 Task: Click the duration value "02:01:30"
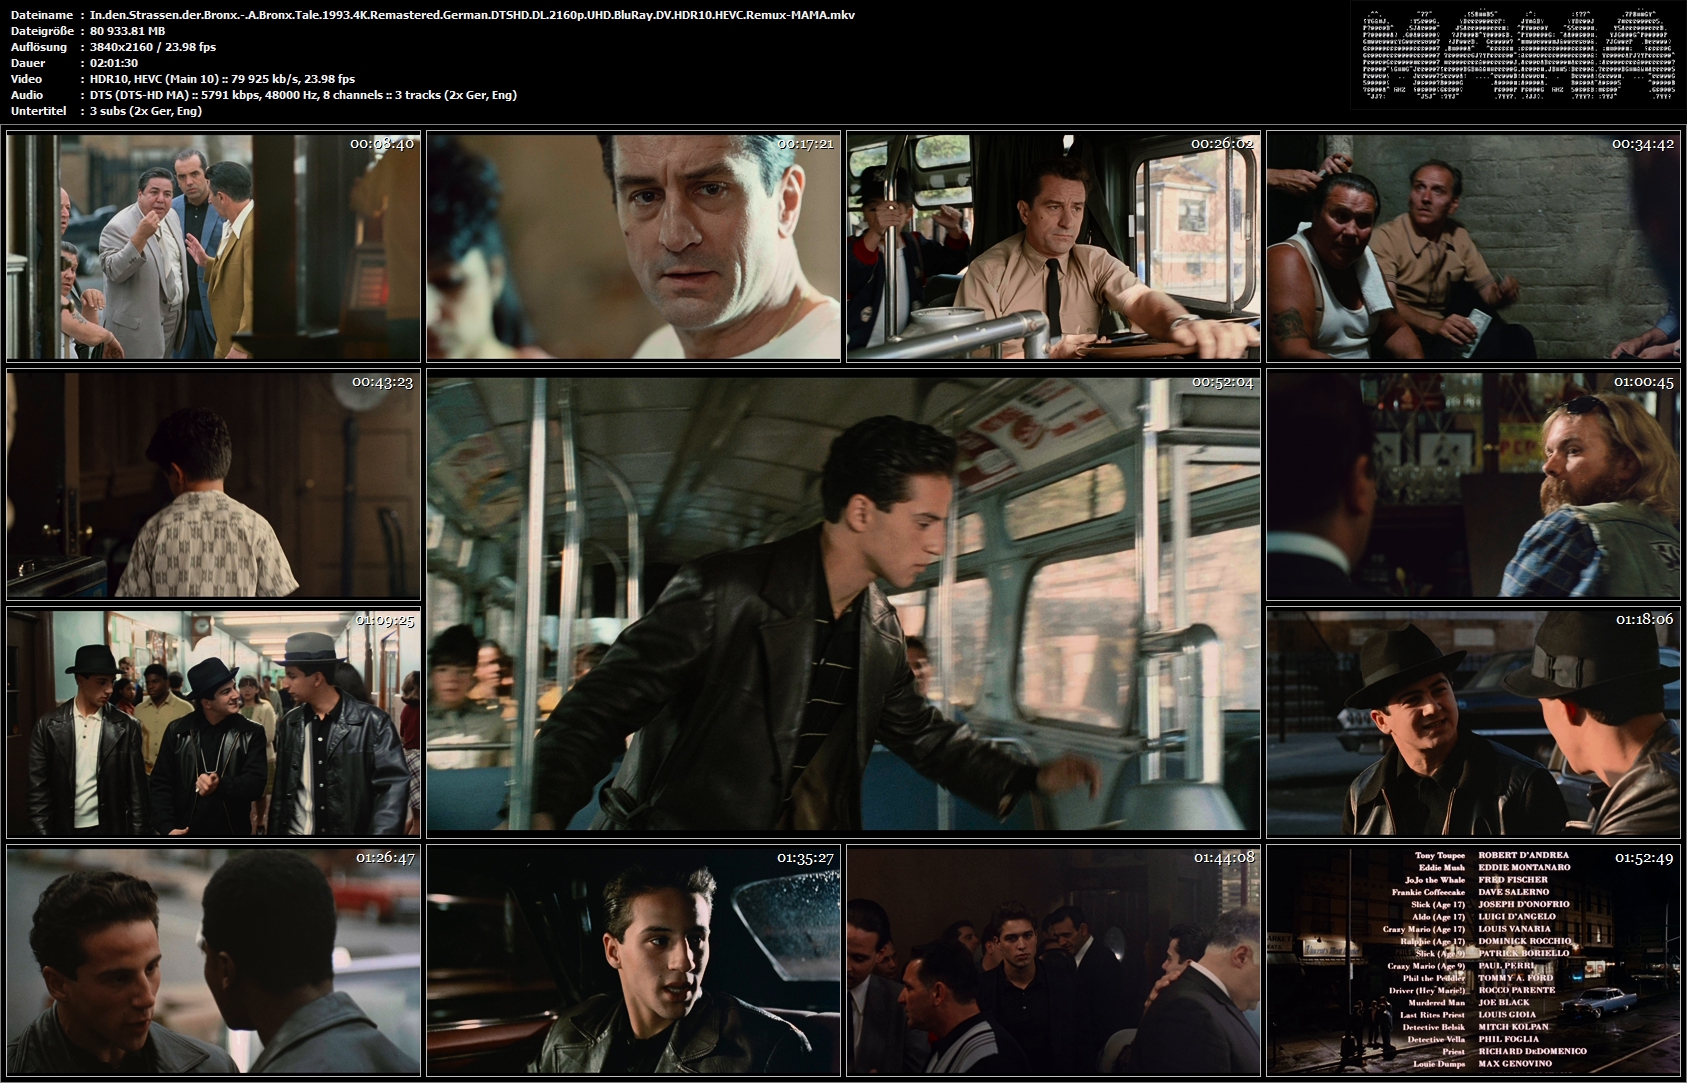(x=113, y=63)
